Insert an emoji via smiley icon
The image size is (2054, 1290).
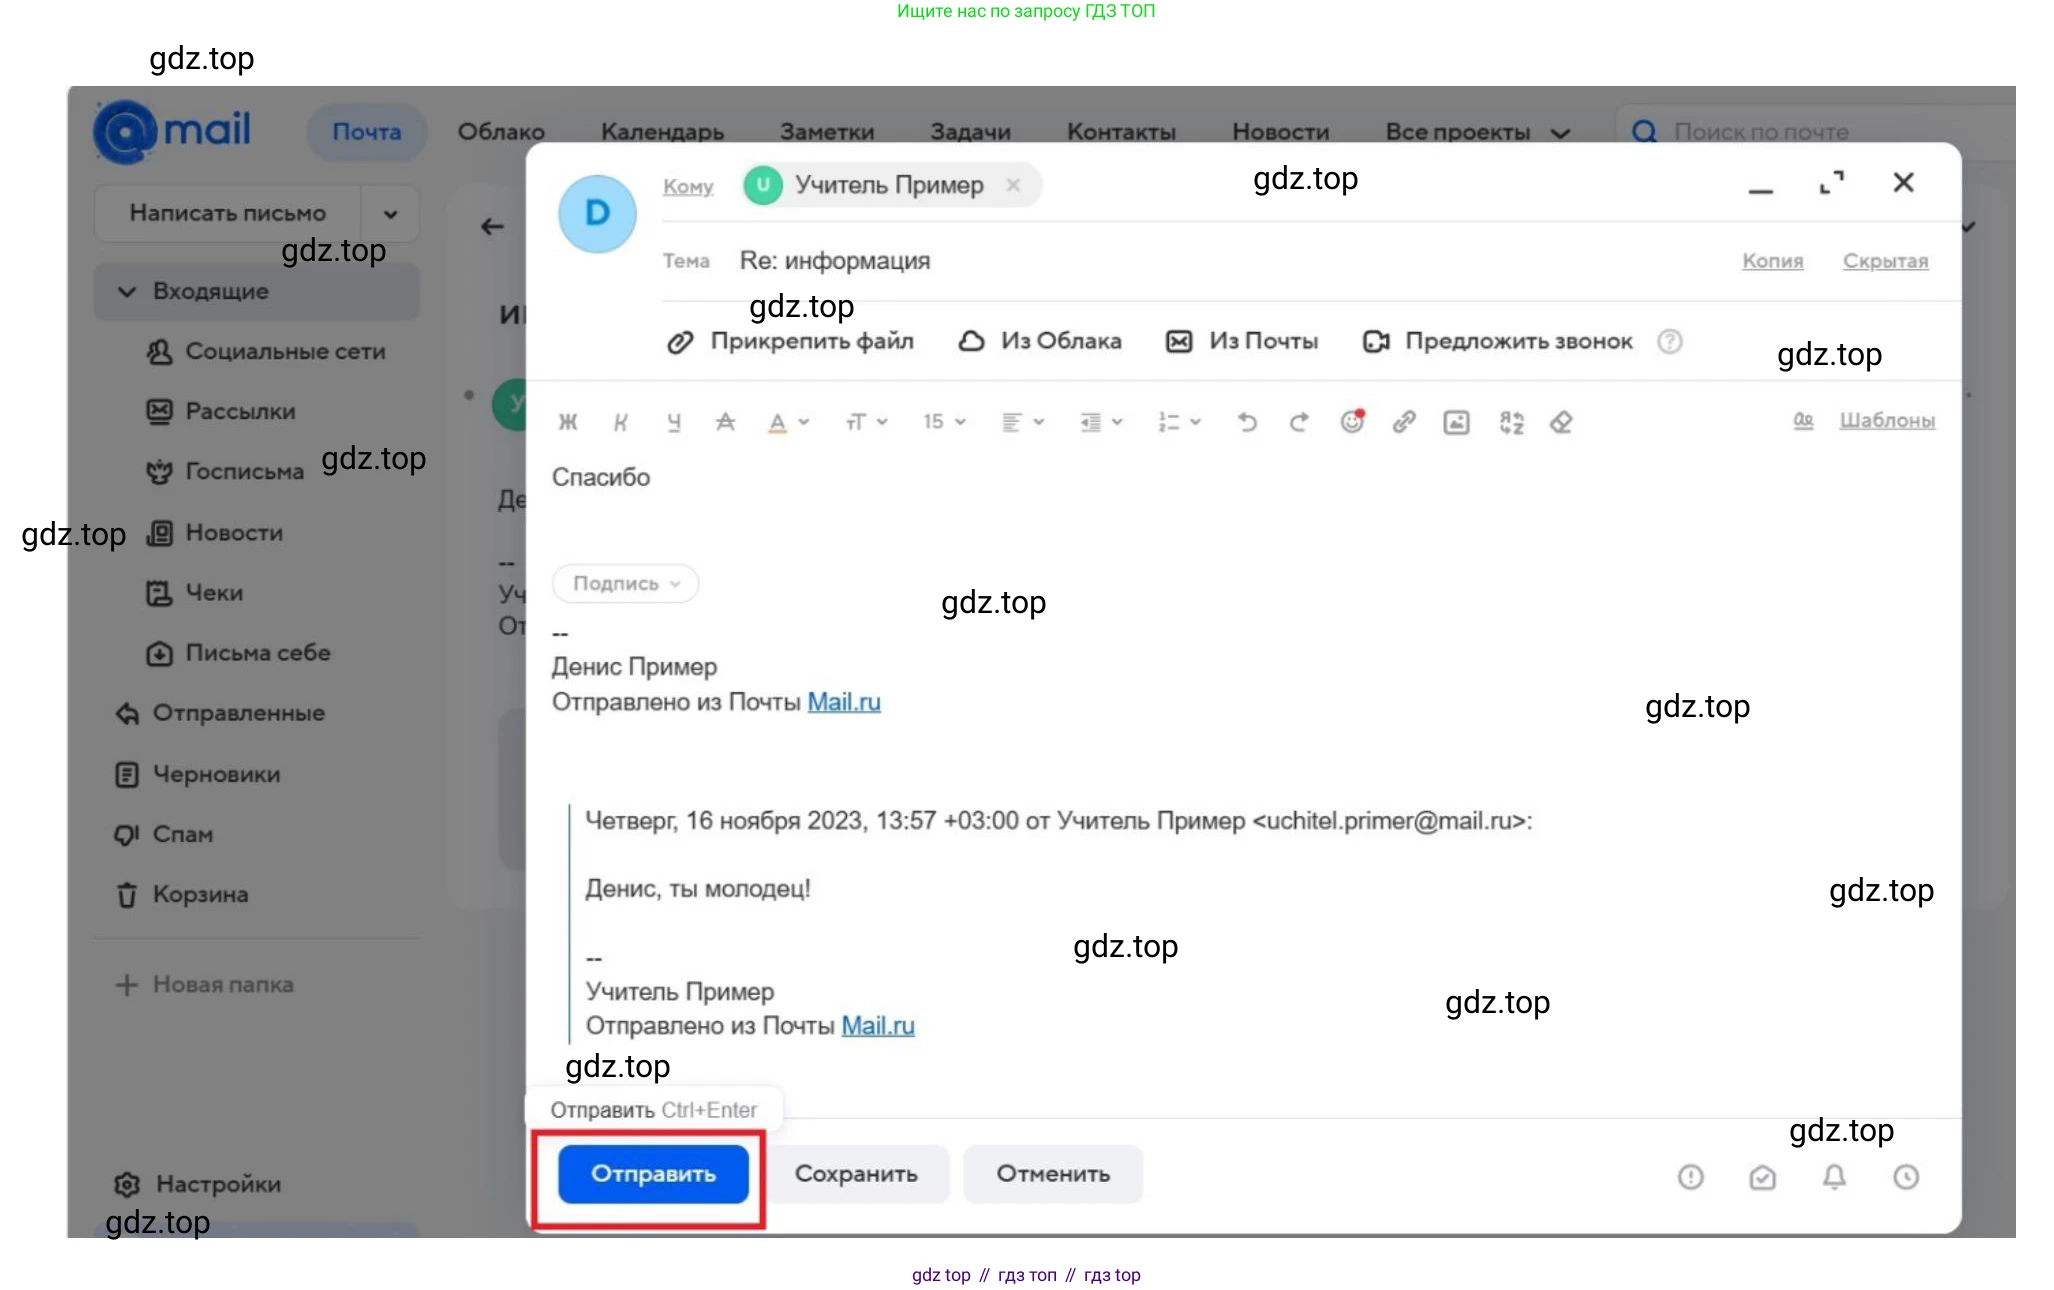(x=1351, y=422)
